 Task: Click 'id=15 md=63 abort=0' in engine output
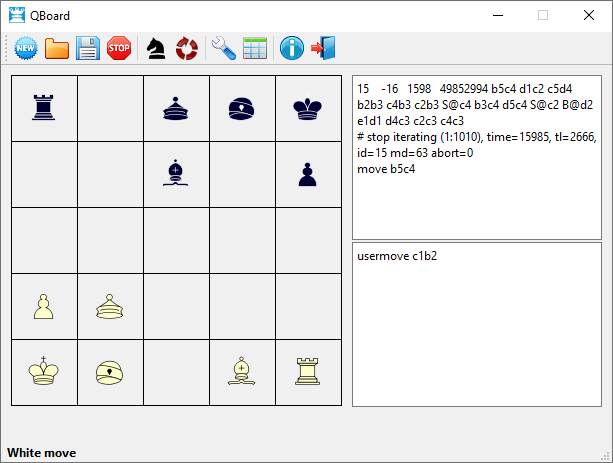click(x=415, y=153)
